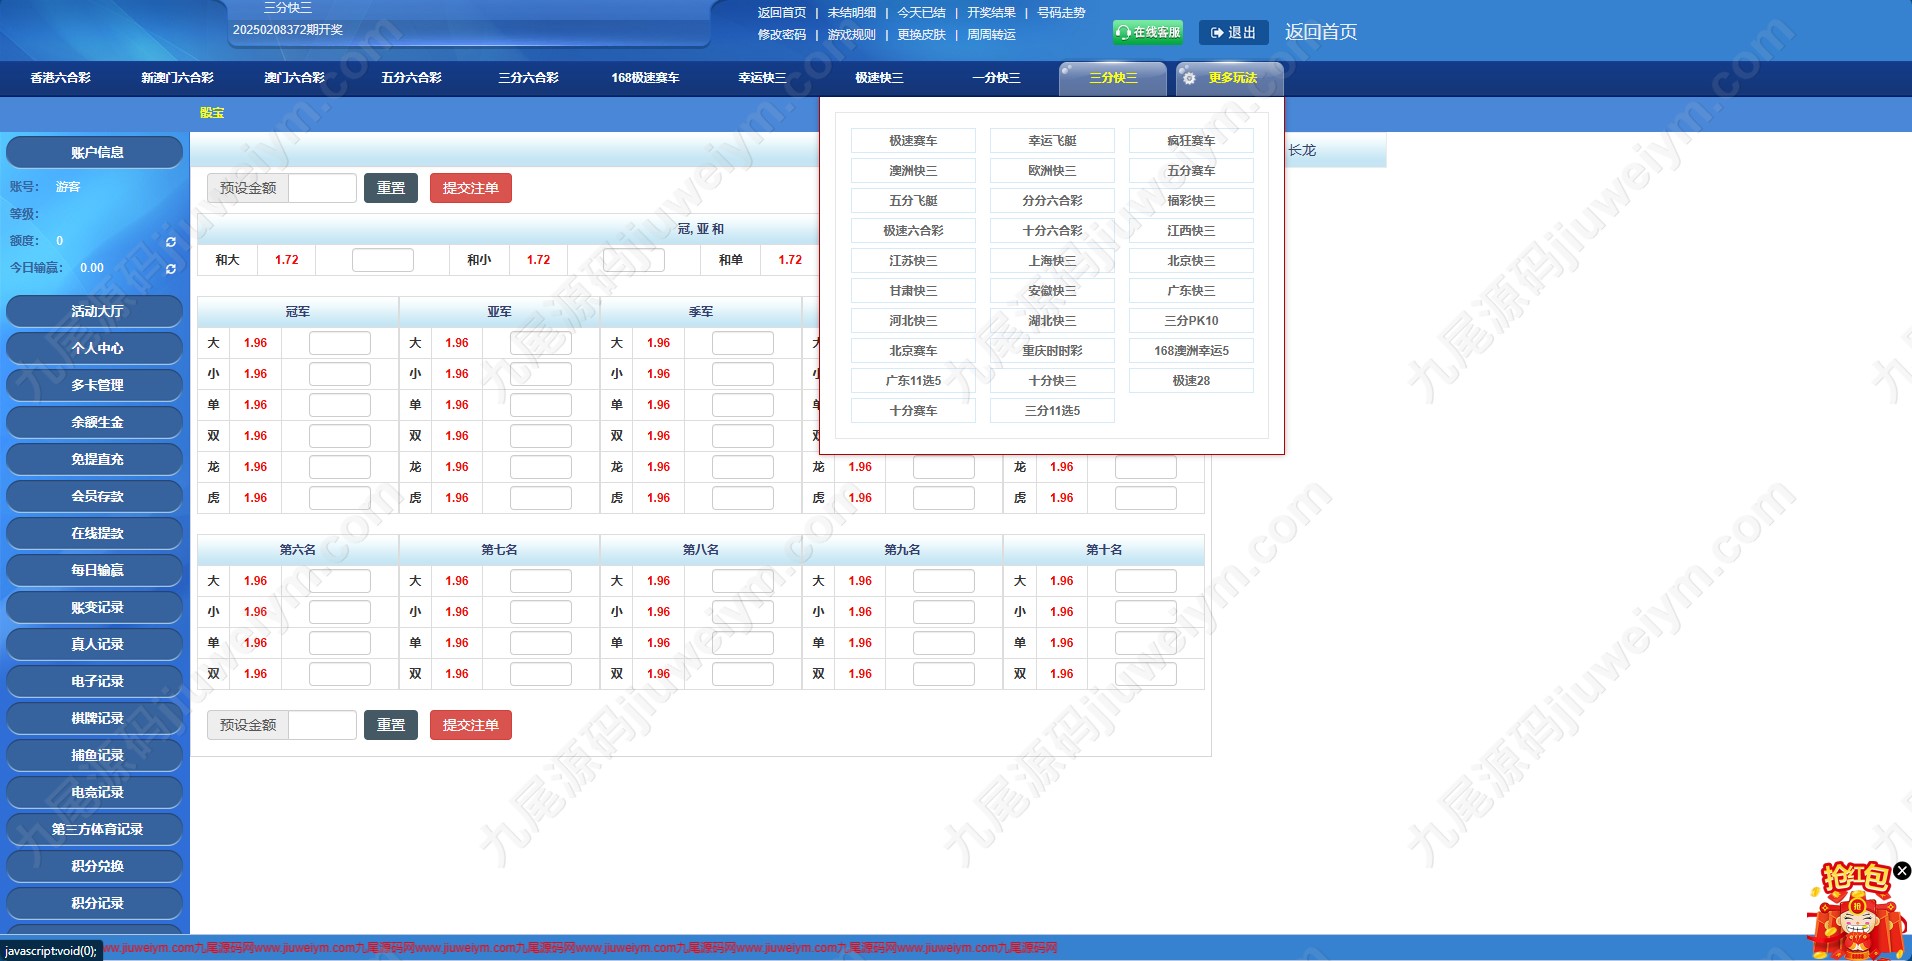Open the 抢红包 red envelope mascot
Image resolution: width=1912 pixels, height=961 pixels.
coord(1855,912)
